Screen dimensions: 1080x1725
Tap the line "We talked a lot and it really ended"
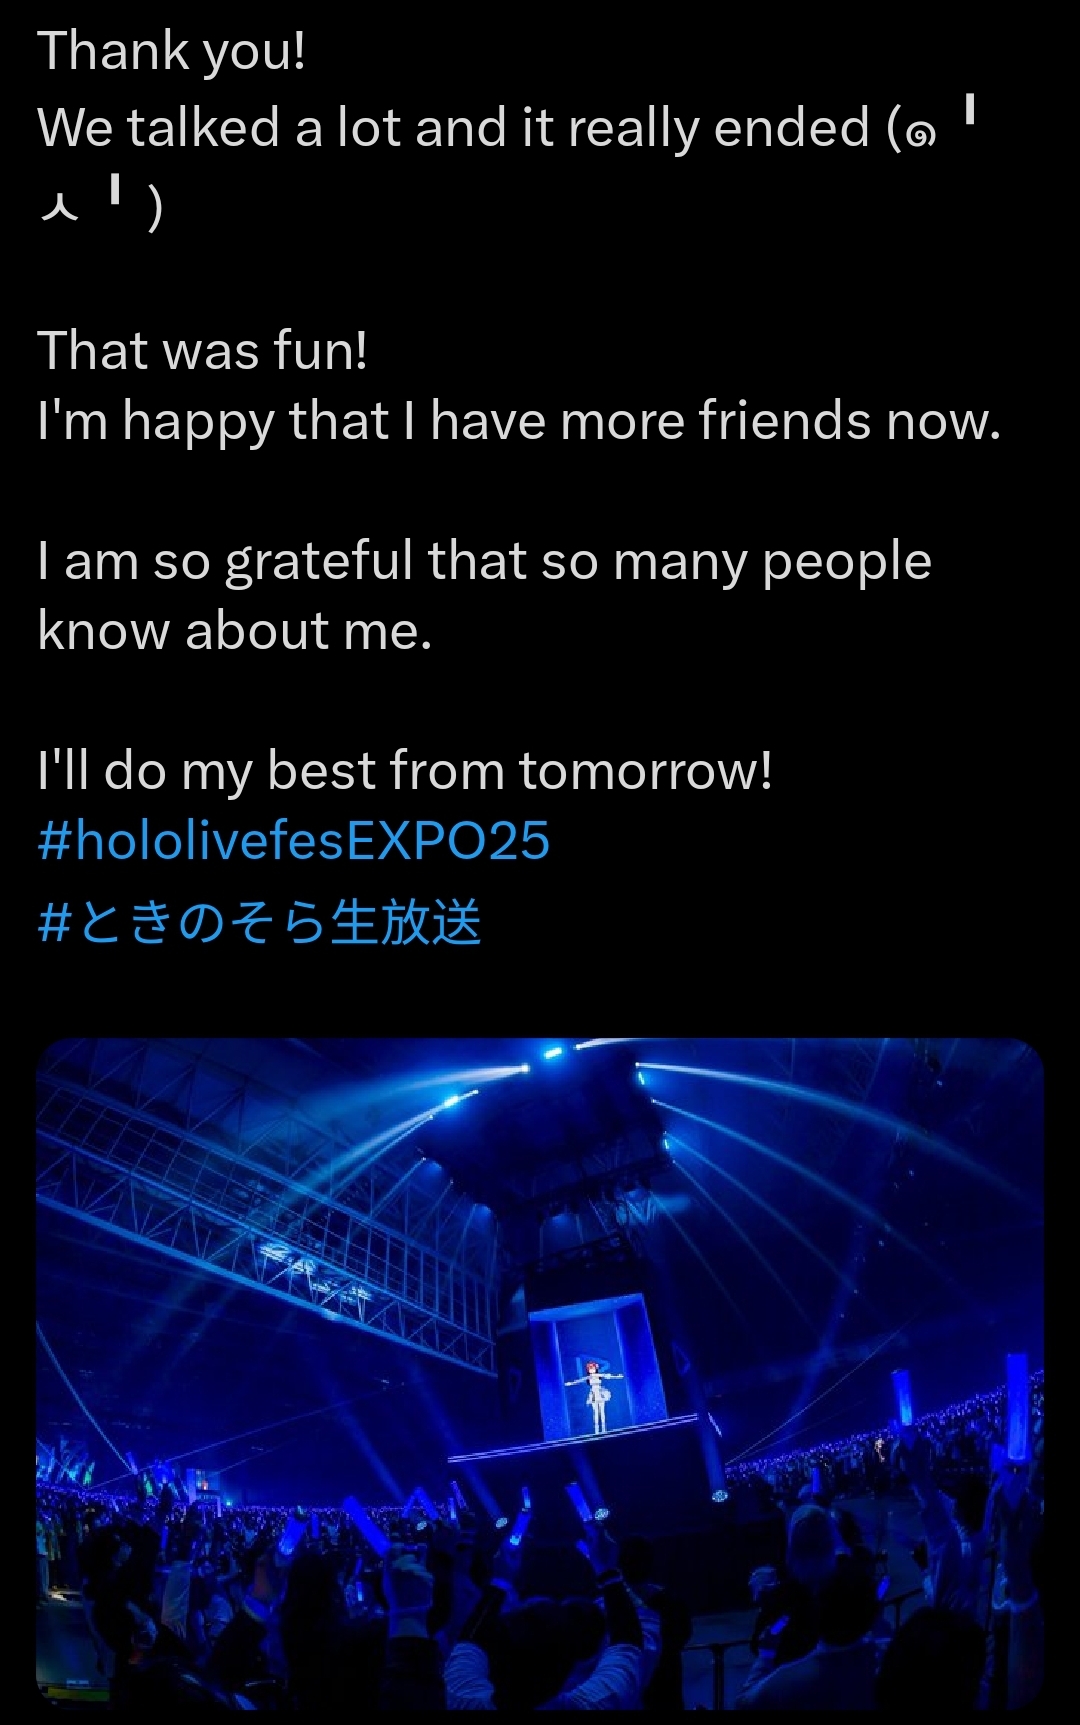[453, 129]
